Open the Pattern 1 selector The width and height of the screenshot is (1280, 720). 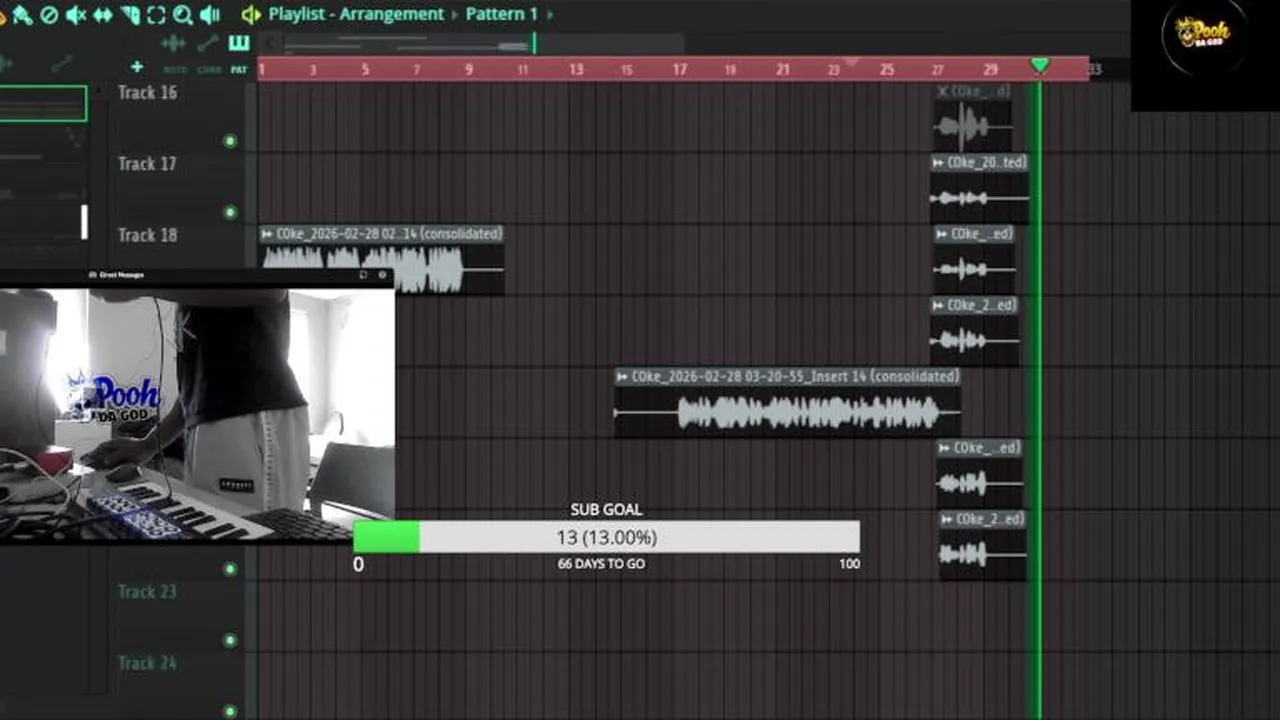pyautogui.click(x=501, y=14)
